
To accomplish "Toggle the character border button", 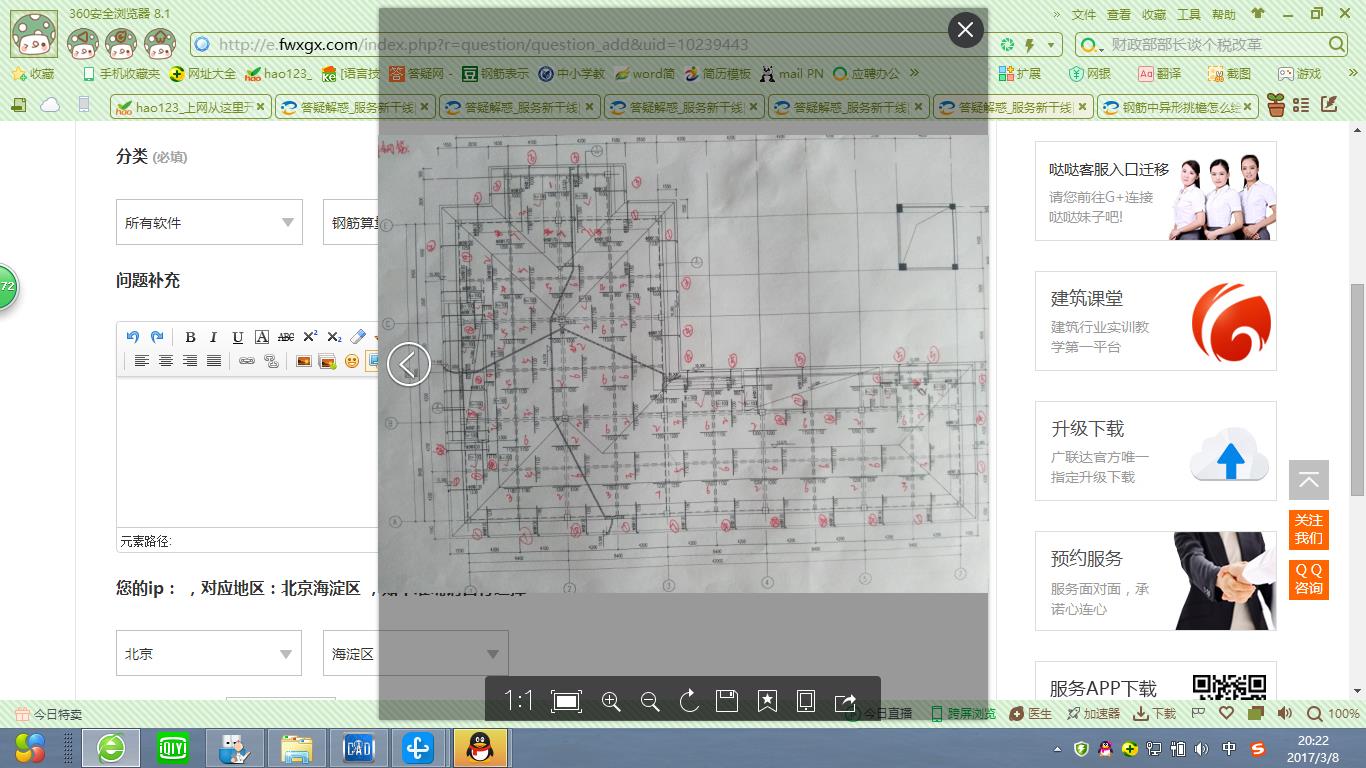I will (x=262, y=337).
